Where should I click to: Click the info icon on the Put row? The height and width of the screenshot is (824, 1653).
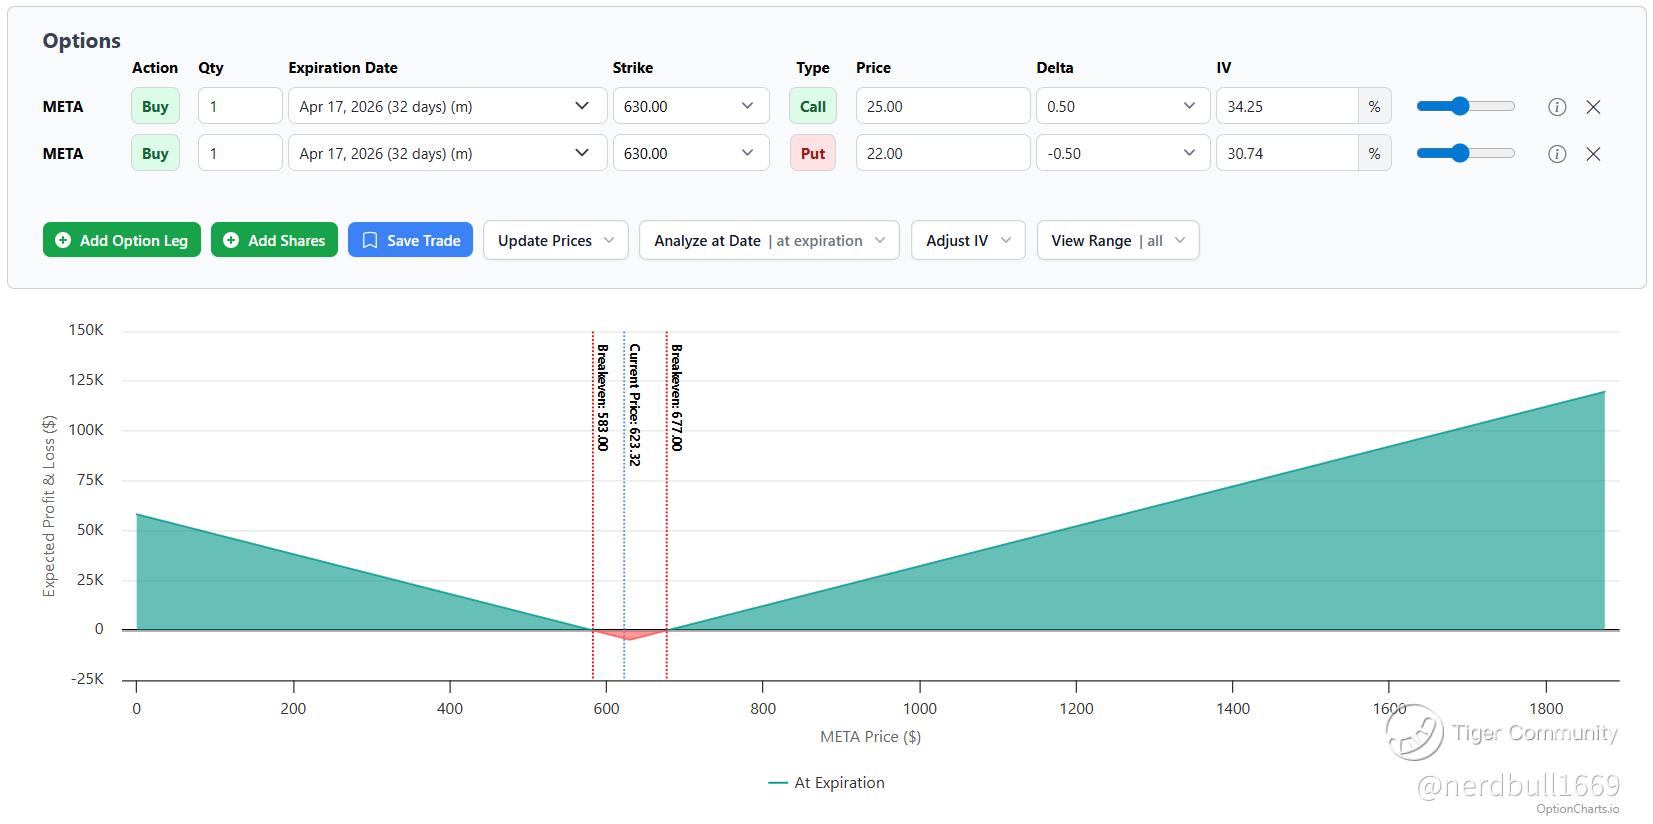pos(1556,154)
